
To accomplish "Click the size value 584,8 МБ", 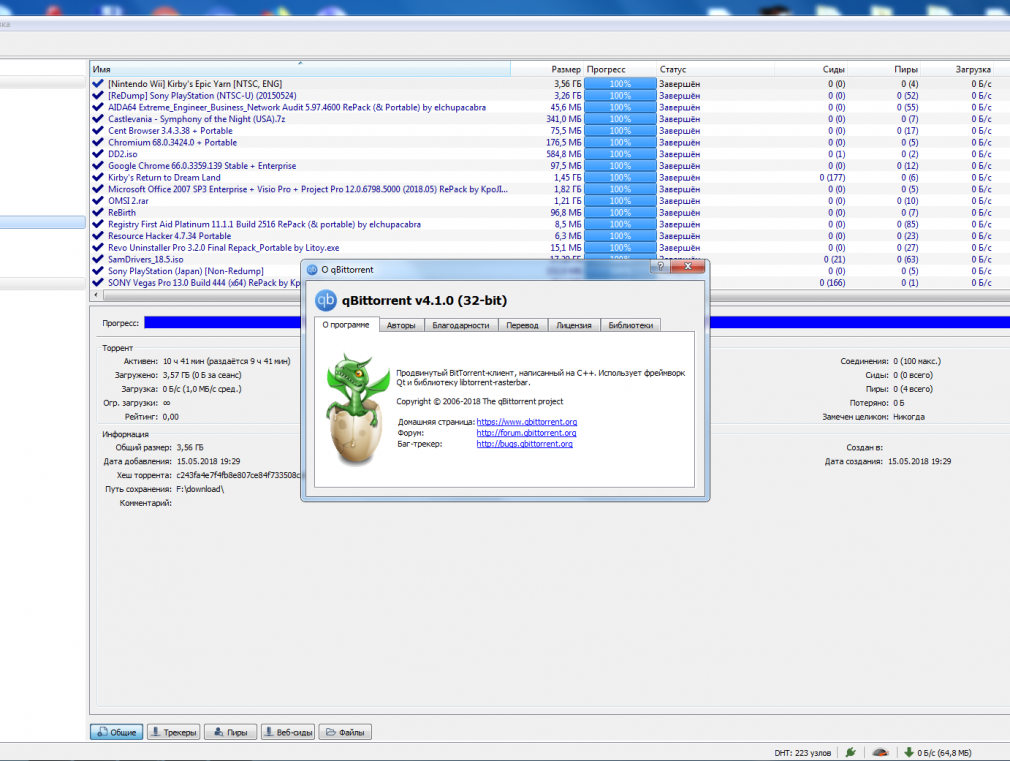I will click(564, 154).
